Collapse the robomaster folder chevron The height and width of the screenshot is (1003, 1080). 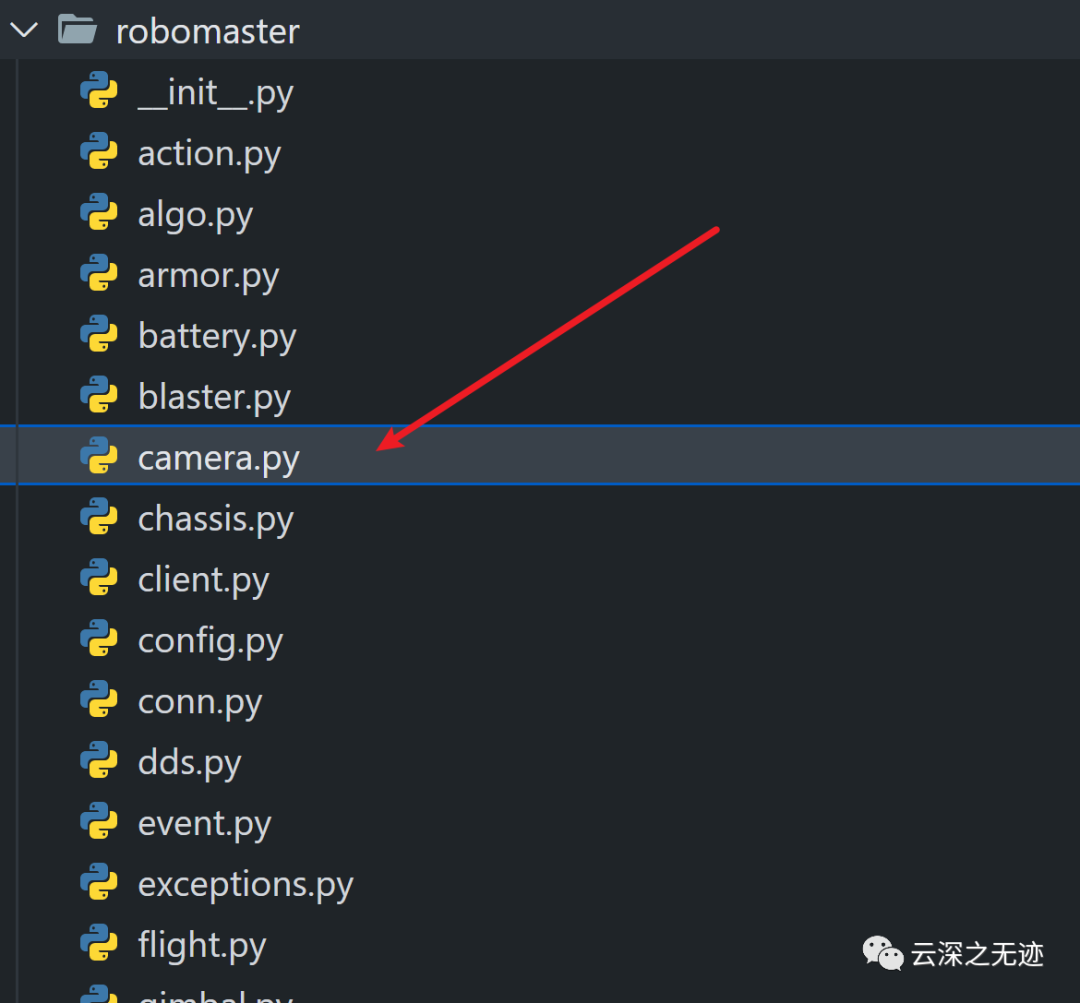[24, 30]
